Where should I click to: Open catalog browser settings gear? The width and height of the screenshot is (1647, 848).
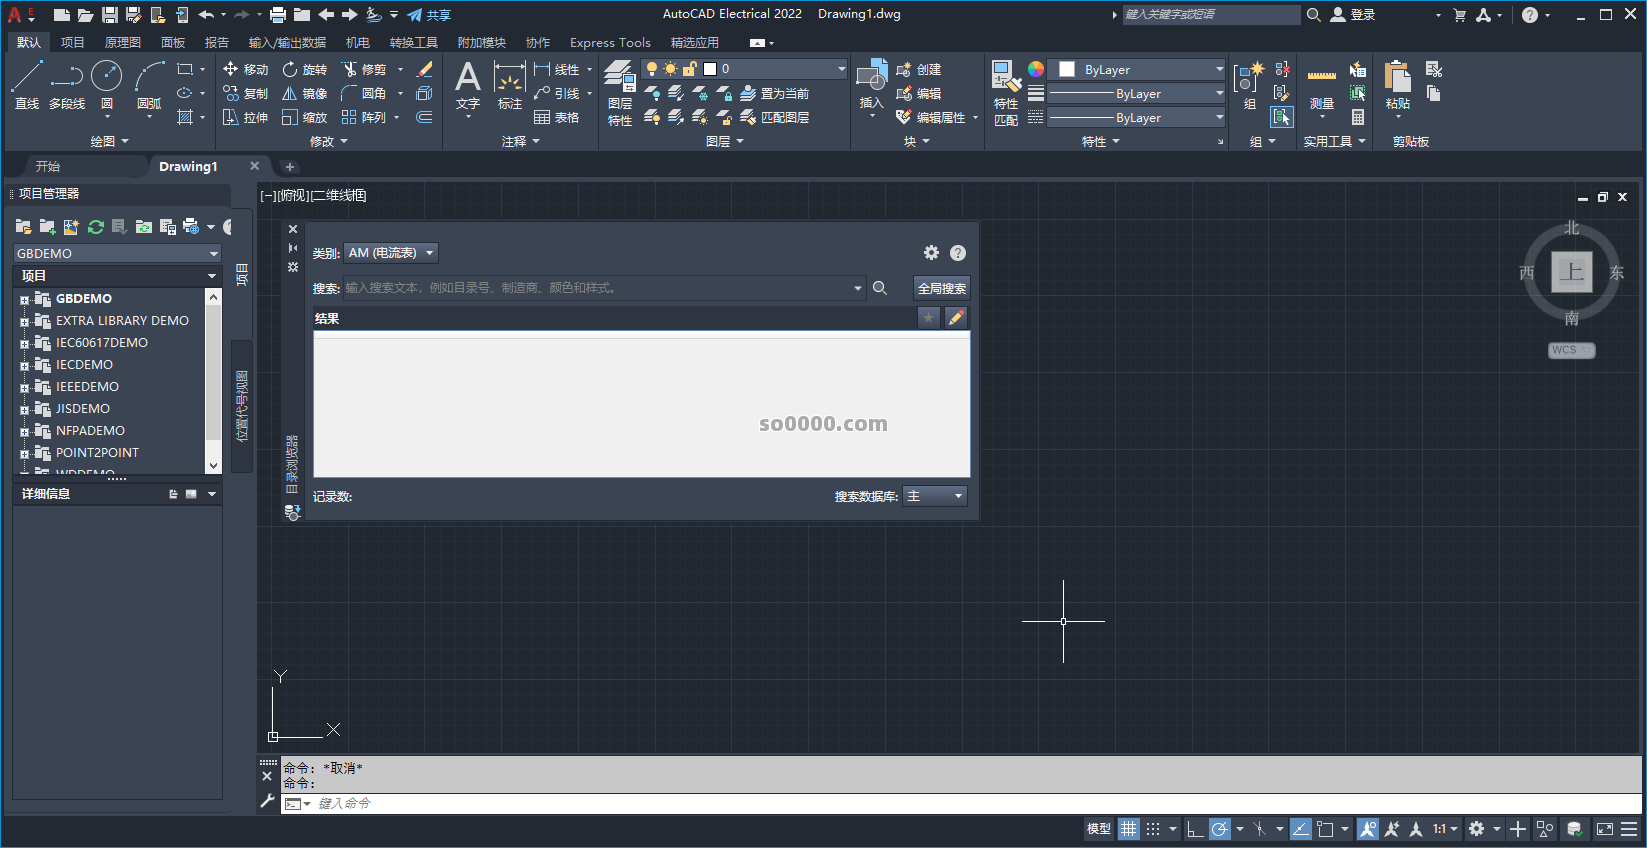click(x=931, y=253)
